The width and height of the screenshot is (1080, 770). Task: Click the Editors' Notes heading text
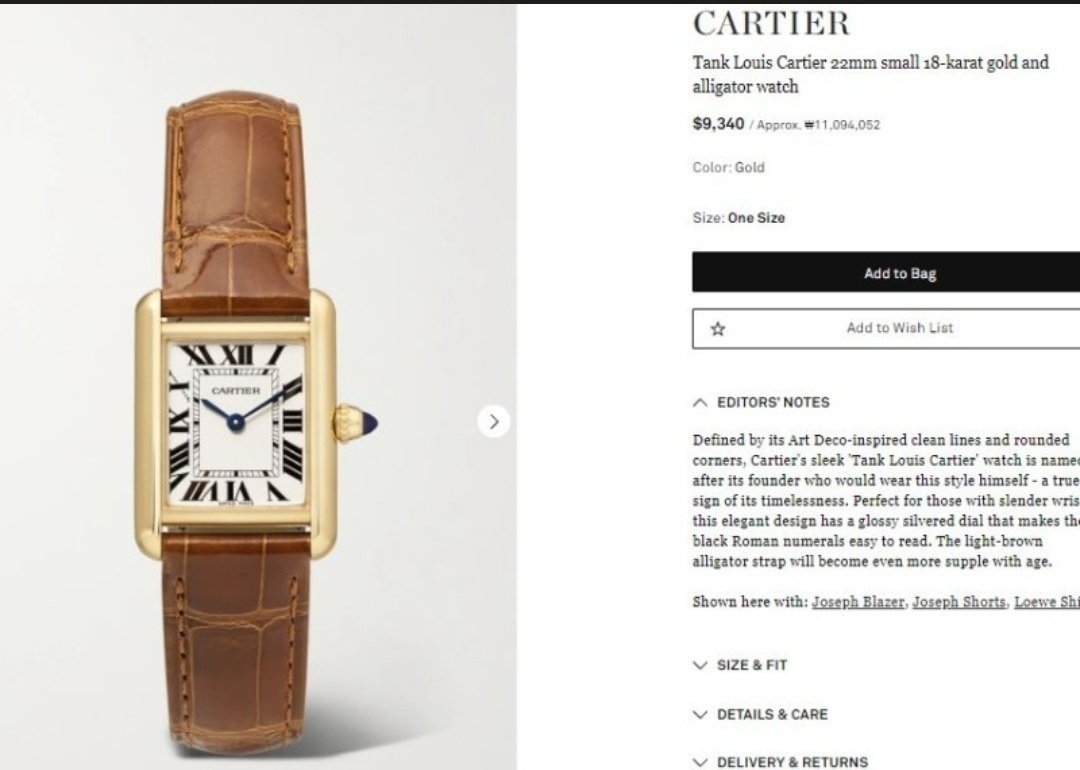[773, 403]
